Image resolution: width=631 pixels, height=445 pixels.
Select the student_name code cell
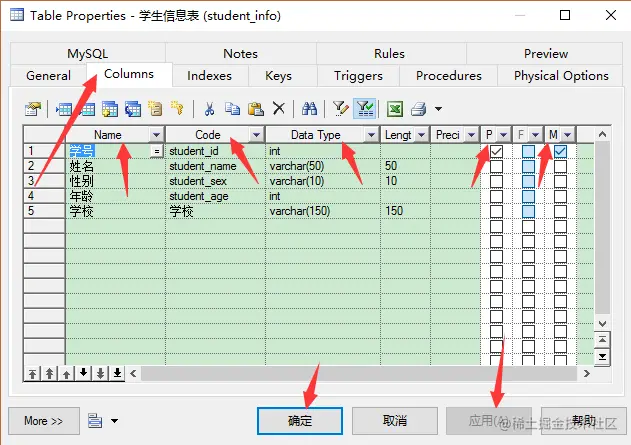(215, 166)
